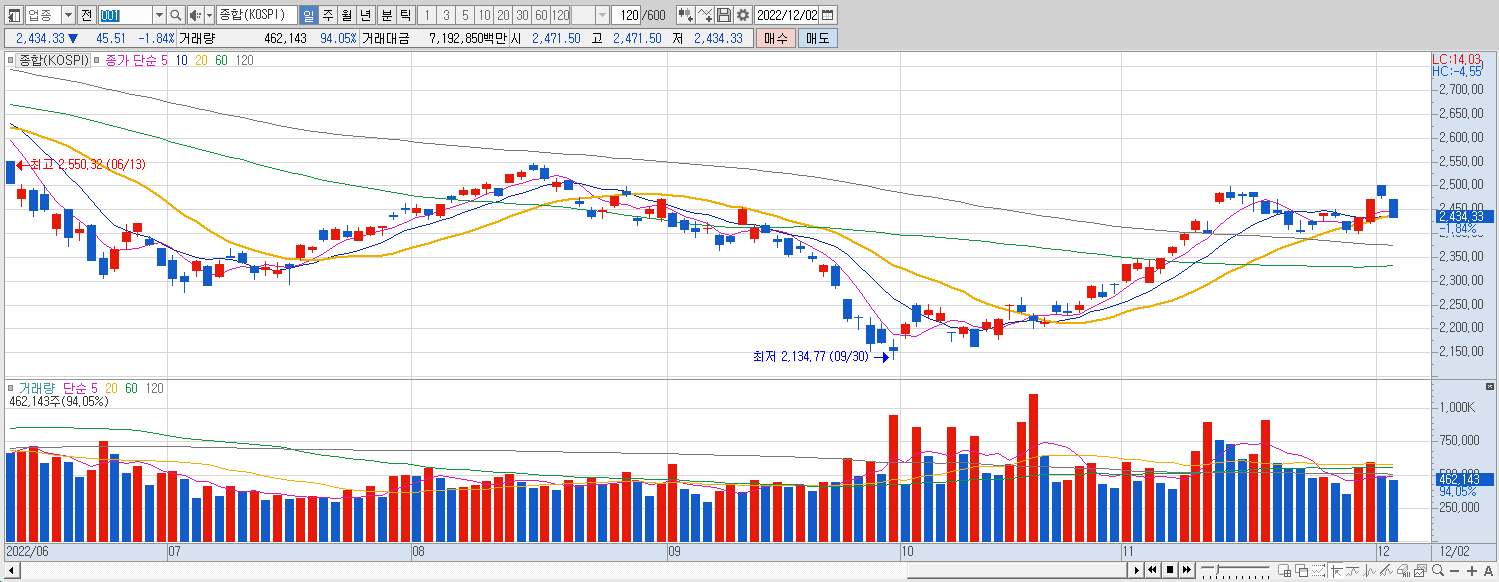Open the calendar date picker icon
This screenshot has height=582, width=1499.
coord(827,15)
